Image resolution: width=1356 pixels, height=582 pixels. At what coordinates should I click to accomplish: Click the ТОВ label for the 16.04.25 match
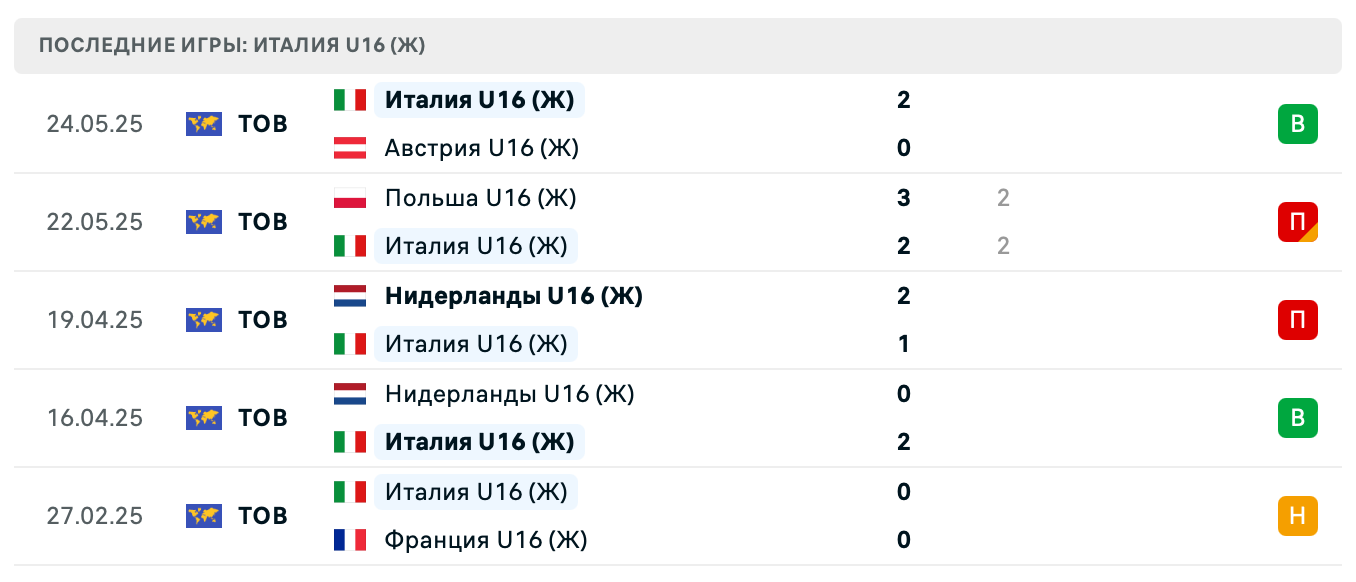[x=261, y=418]
